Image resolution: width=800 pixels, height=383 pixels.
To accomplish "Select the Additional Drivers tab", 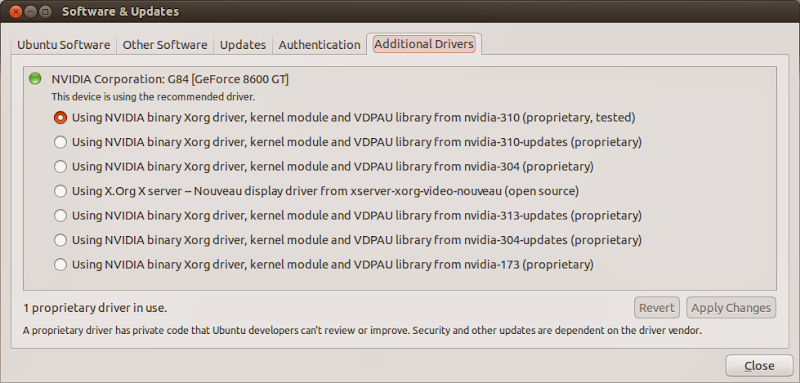I will [x=424, y=44].
